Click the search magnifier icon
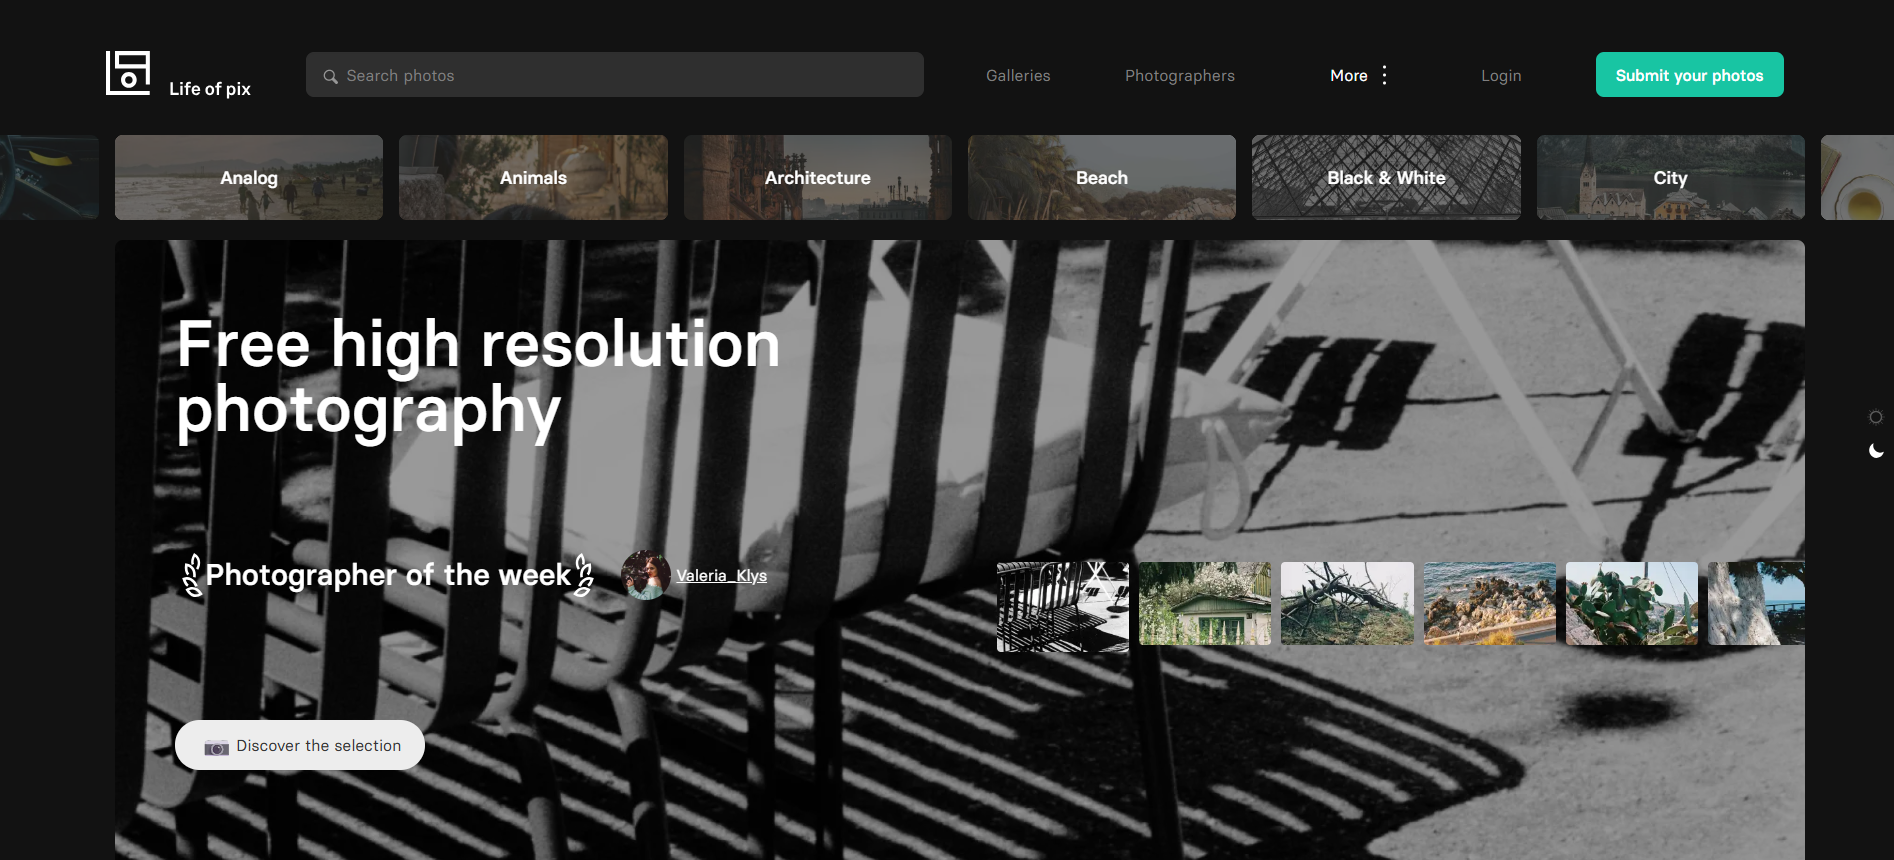The height and width of the screenshot is (860, 1894). click(x=330, y=76)
